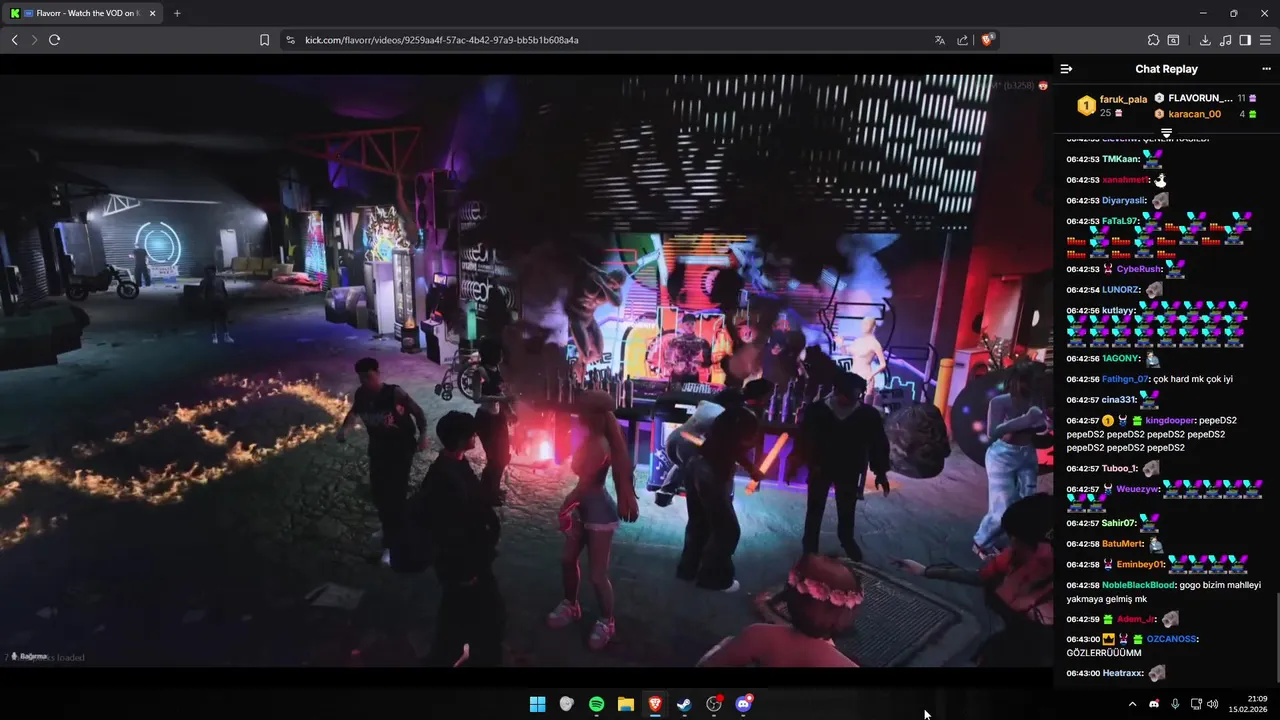Open the tab search icon in toolbar
The image size is (1280, 720).
(x=1174, y=40)
